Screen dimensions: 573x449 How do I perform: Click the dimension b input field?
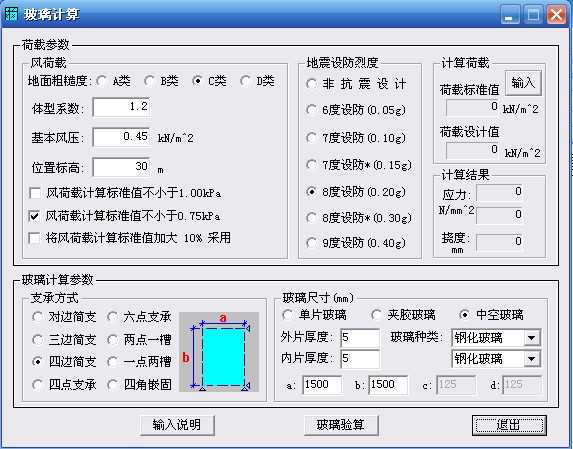click(x=388, y=385)
